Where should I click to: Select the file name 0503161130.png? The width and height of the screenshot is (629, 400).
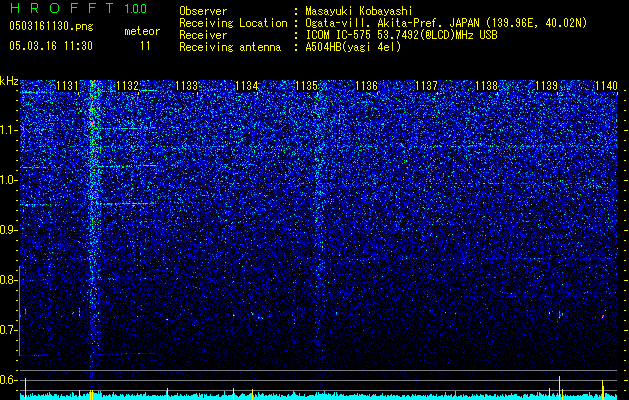tap(51, 26)
